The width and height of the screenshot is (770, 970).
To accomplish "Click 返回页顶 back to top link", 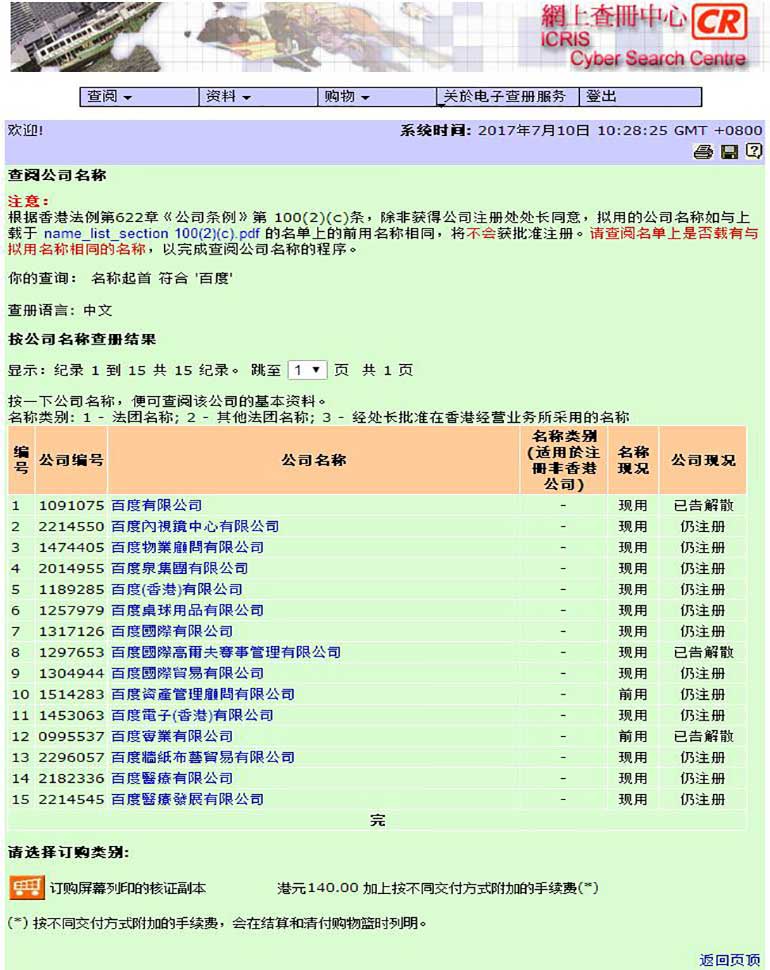I will 729,960.
